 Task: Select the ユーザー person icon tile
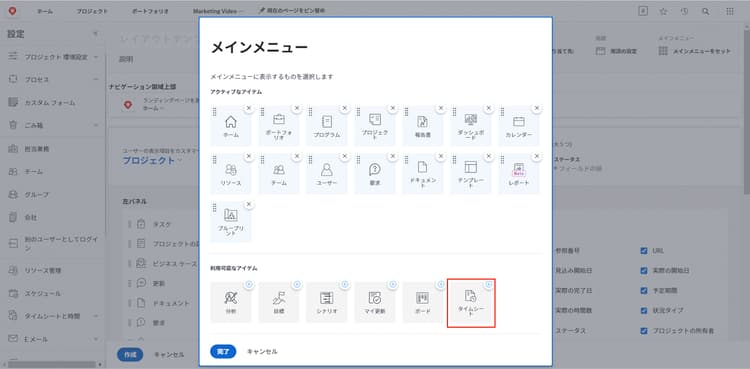click(327, 174)
